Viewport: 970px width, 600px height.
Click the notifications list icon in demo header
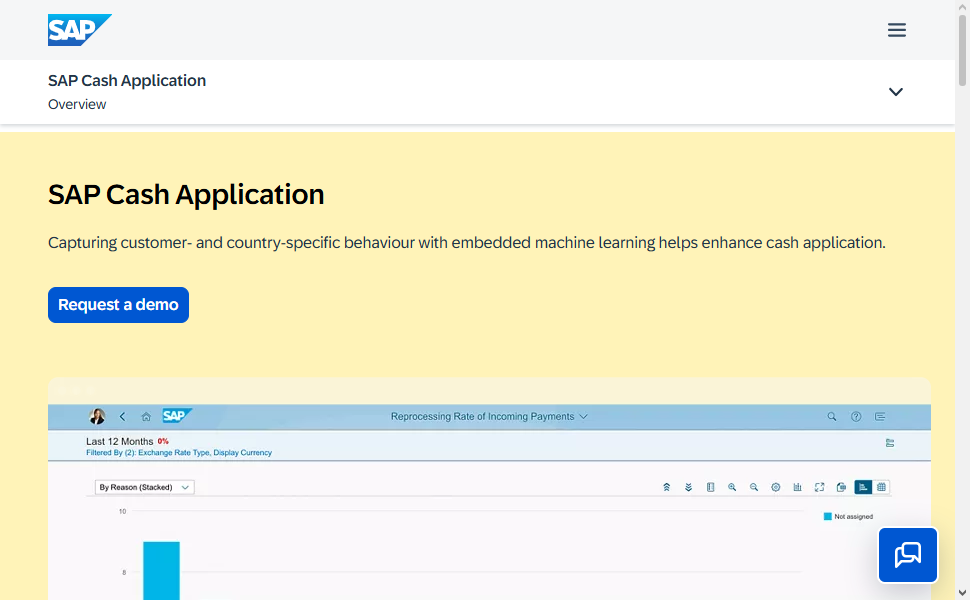click(x=880, y=416)
